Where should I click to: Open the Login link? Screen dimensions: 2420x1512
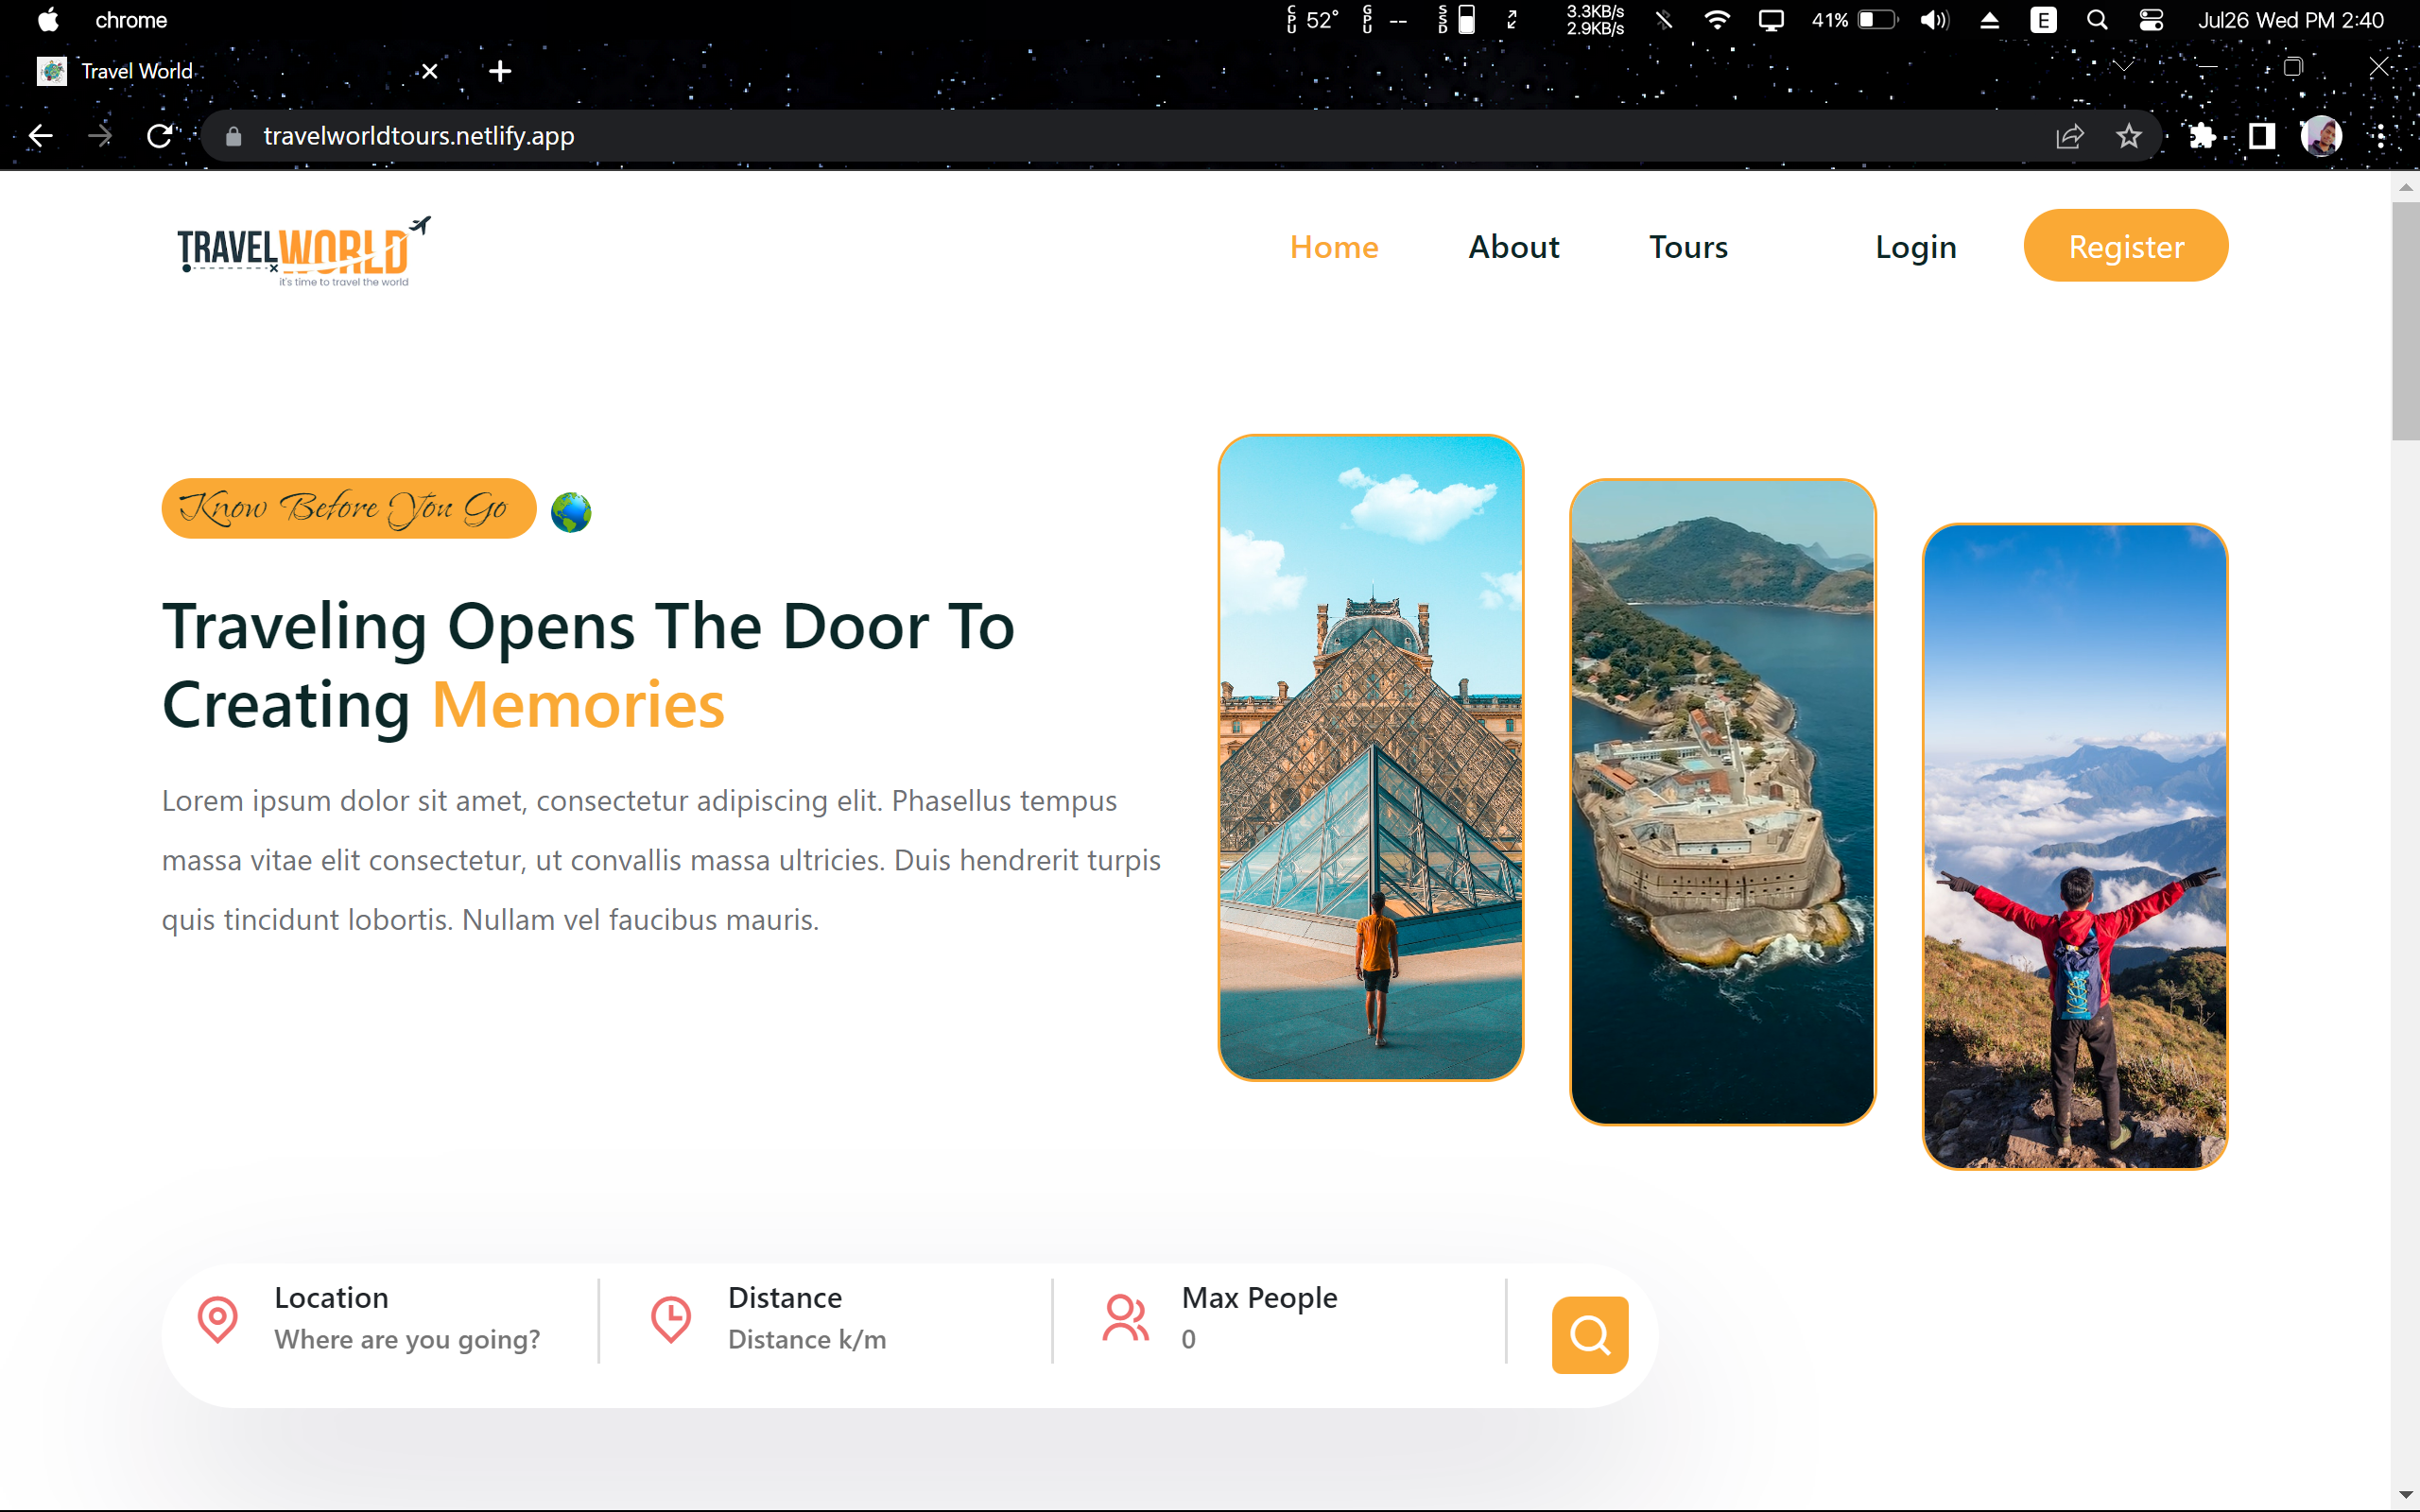point(1915,246)
